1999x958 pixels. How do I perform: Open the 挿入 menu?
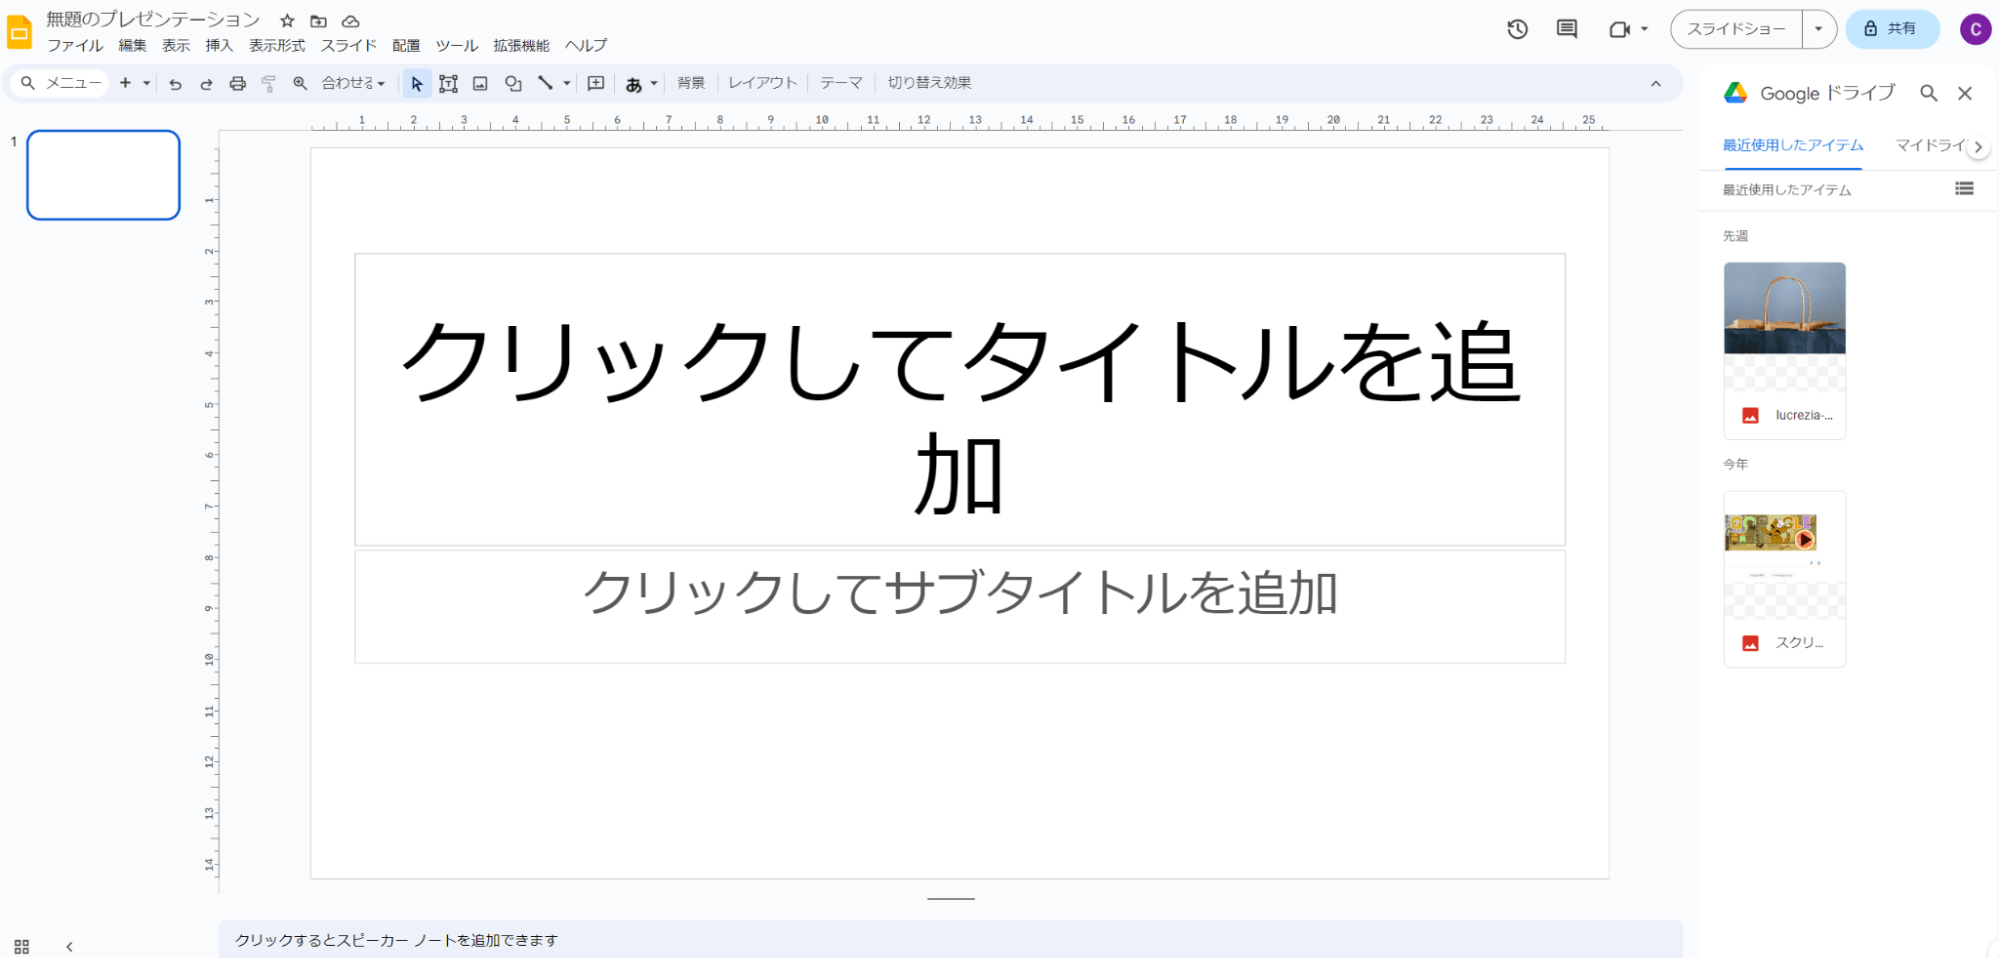click(x=219, y=46)
